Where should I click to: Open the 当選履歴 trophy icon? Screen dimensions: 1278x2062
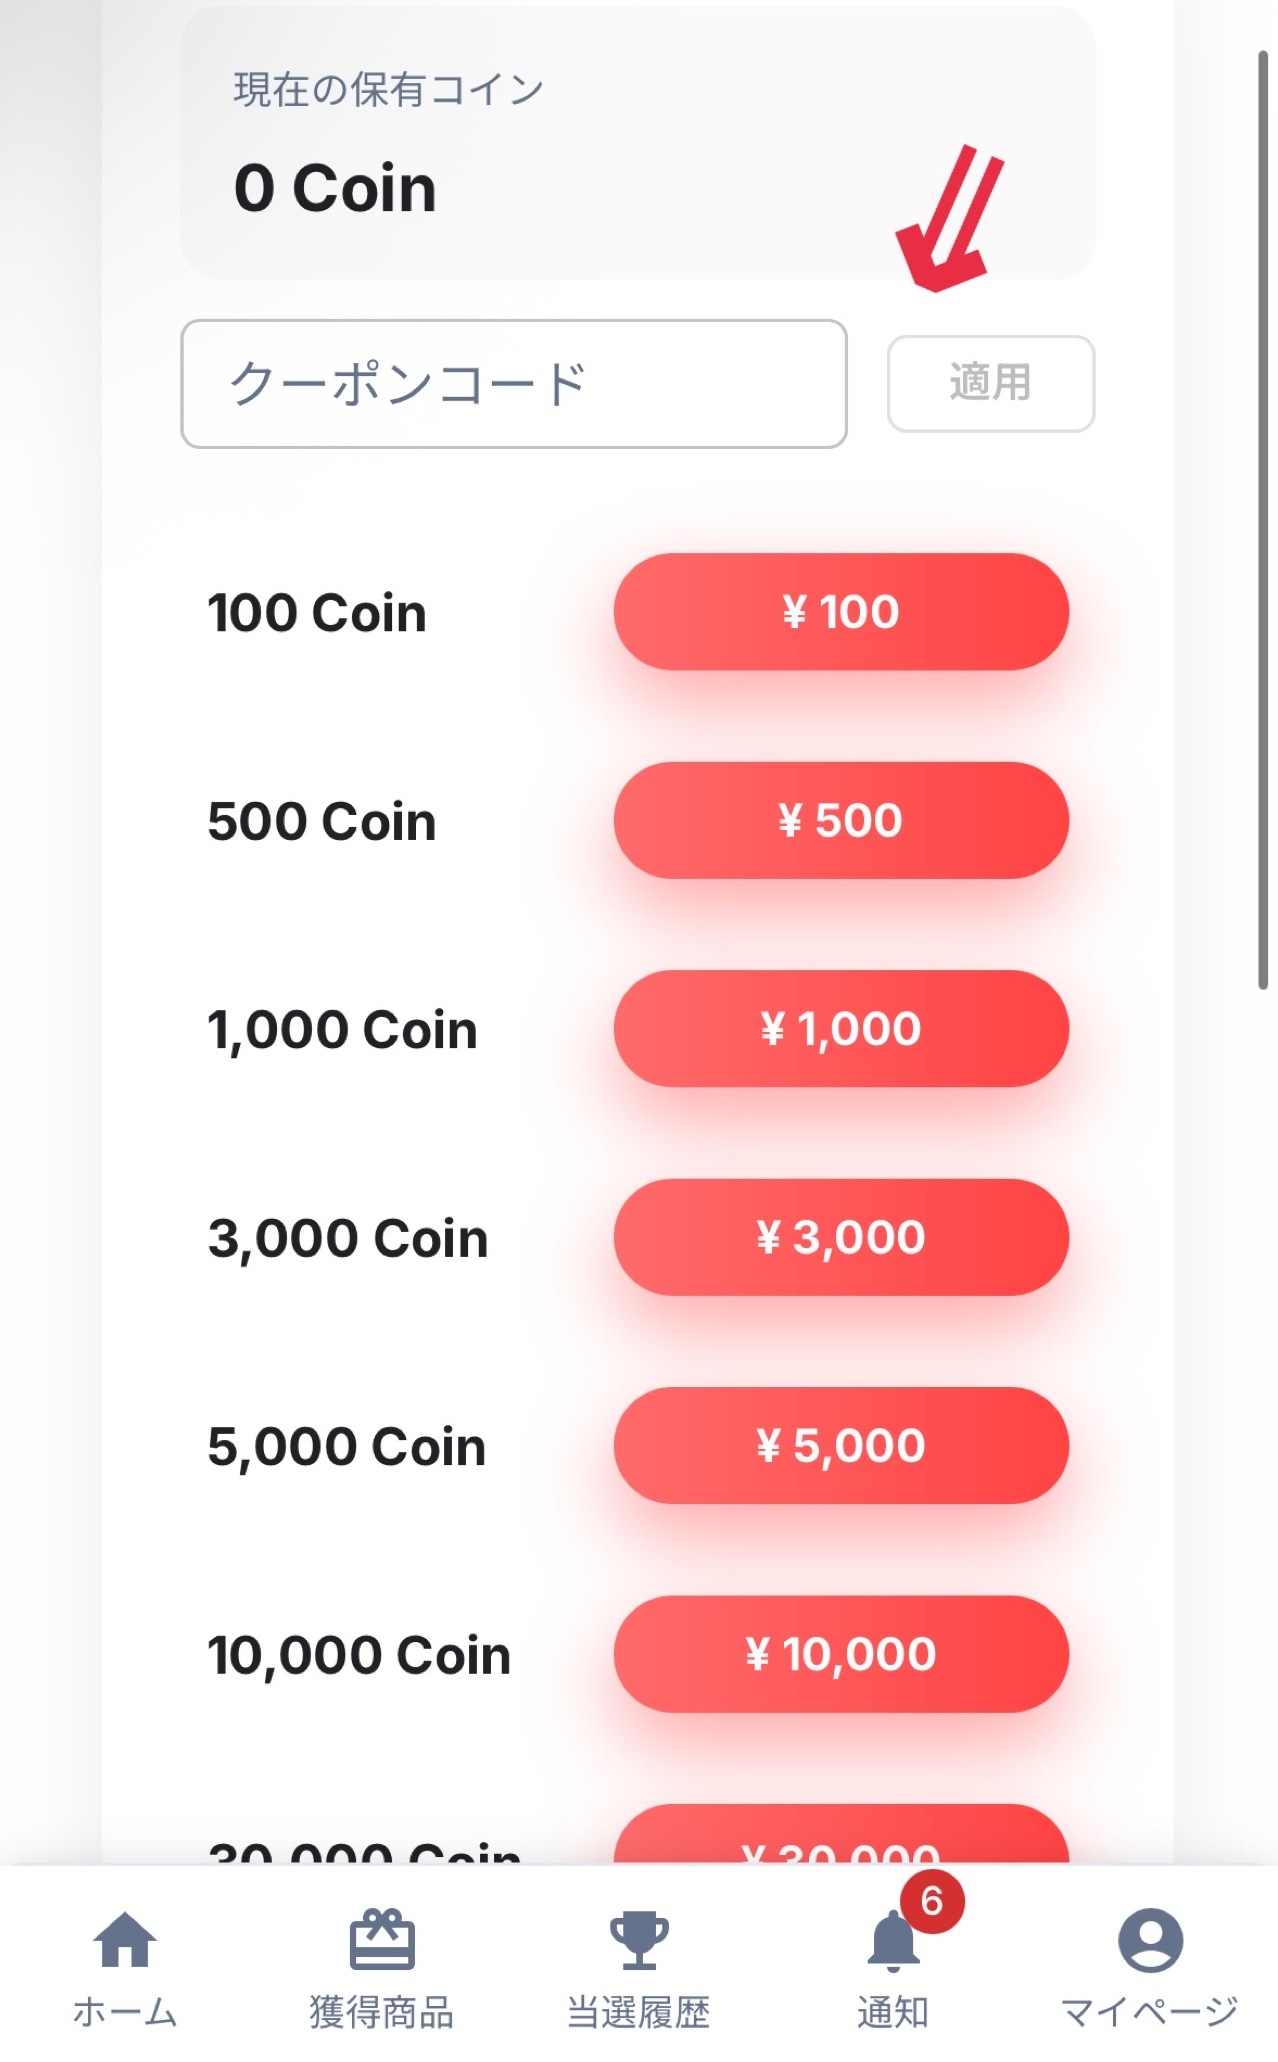pos(639,1940)
